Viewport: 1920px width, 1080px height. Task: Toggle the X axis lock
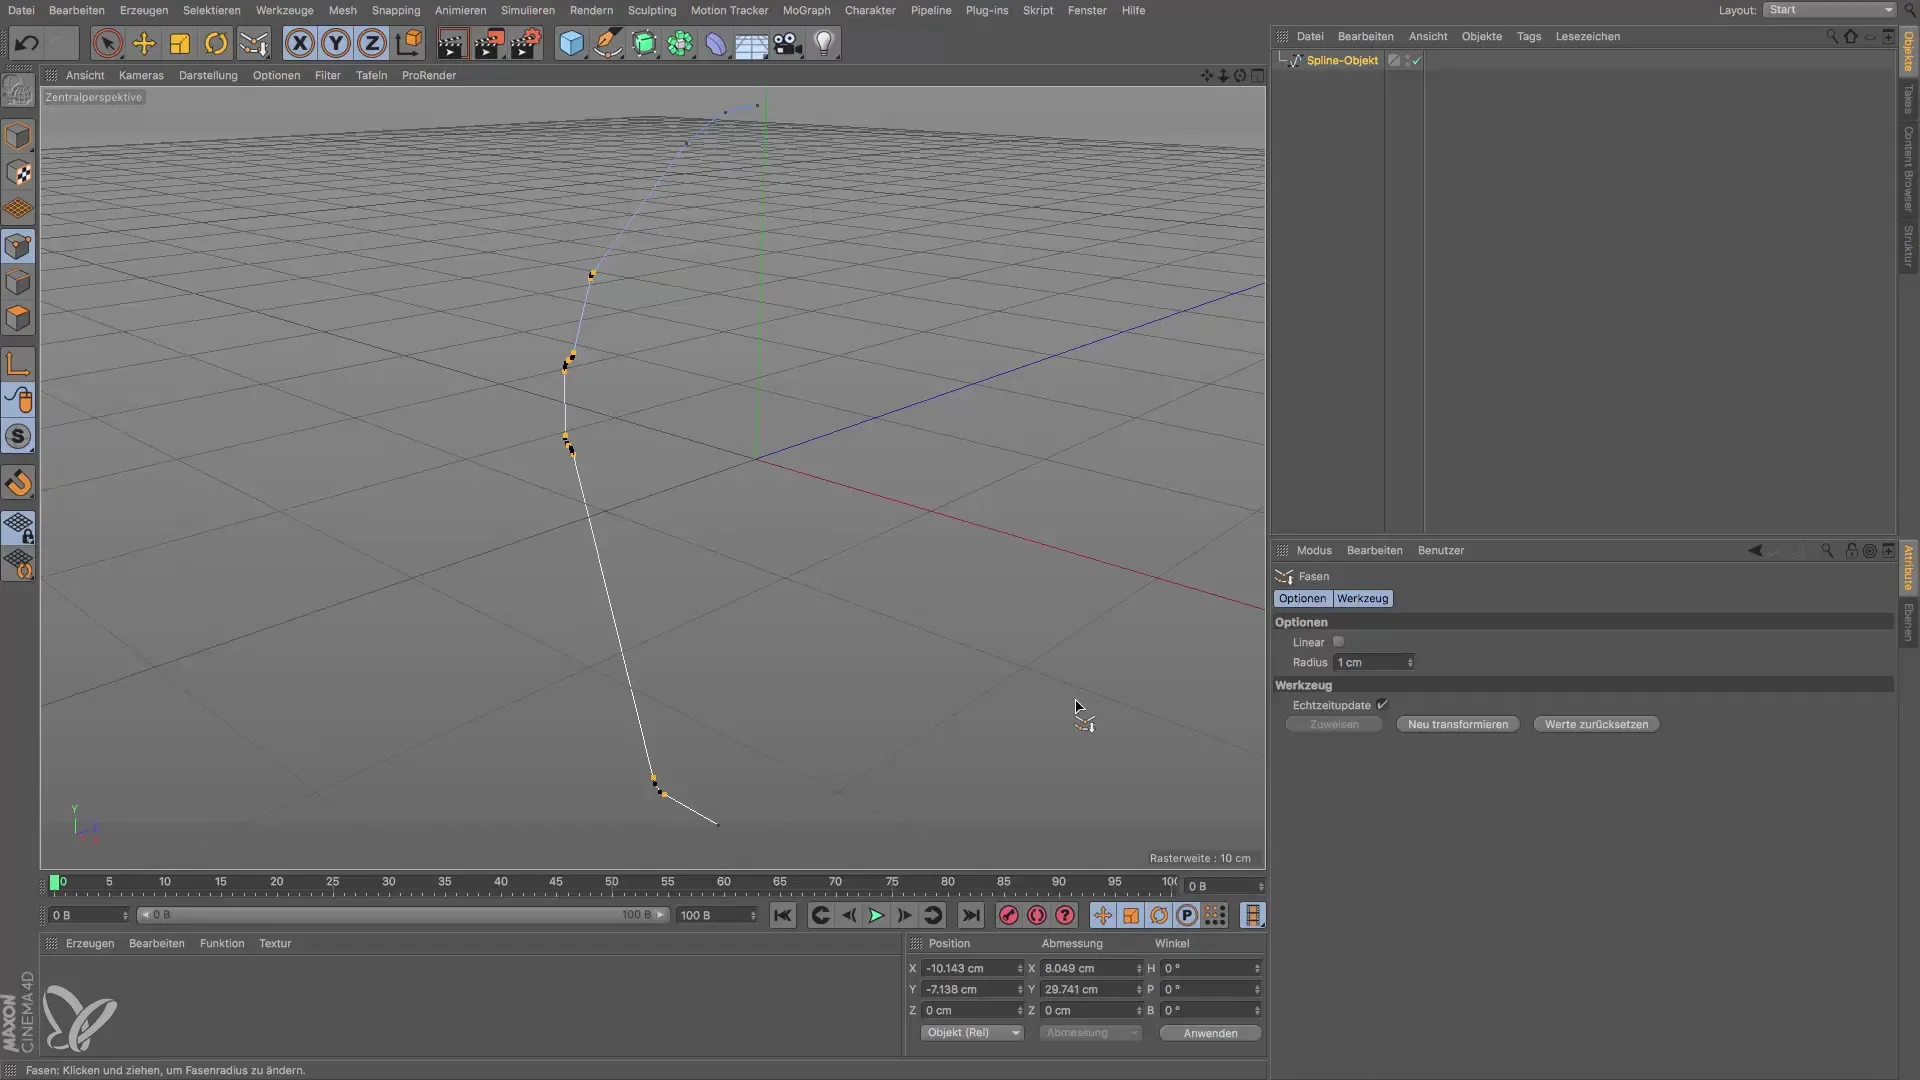point(299,43)
